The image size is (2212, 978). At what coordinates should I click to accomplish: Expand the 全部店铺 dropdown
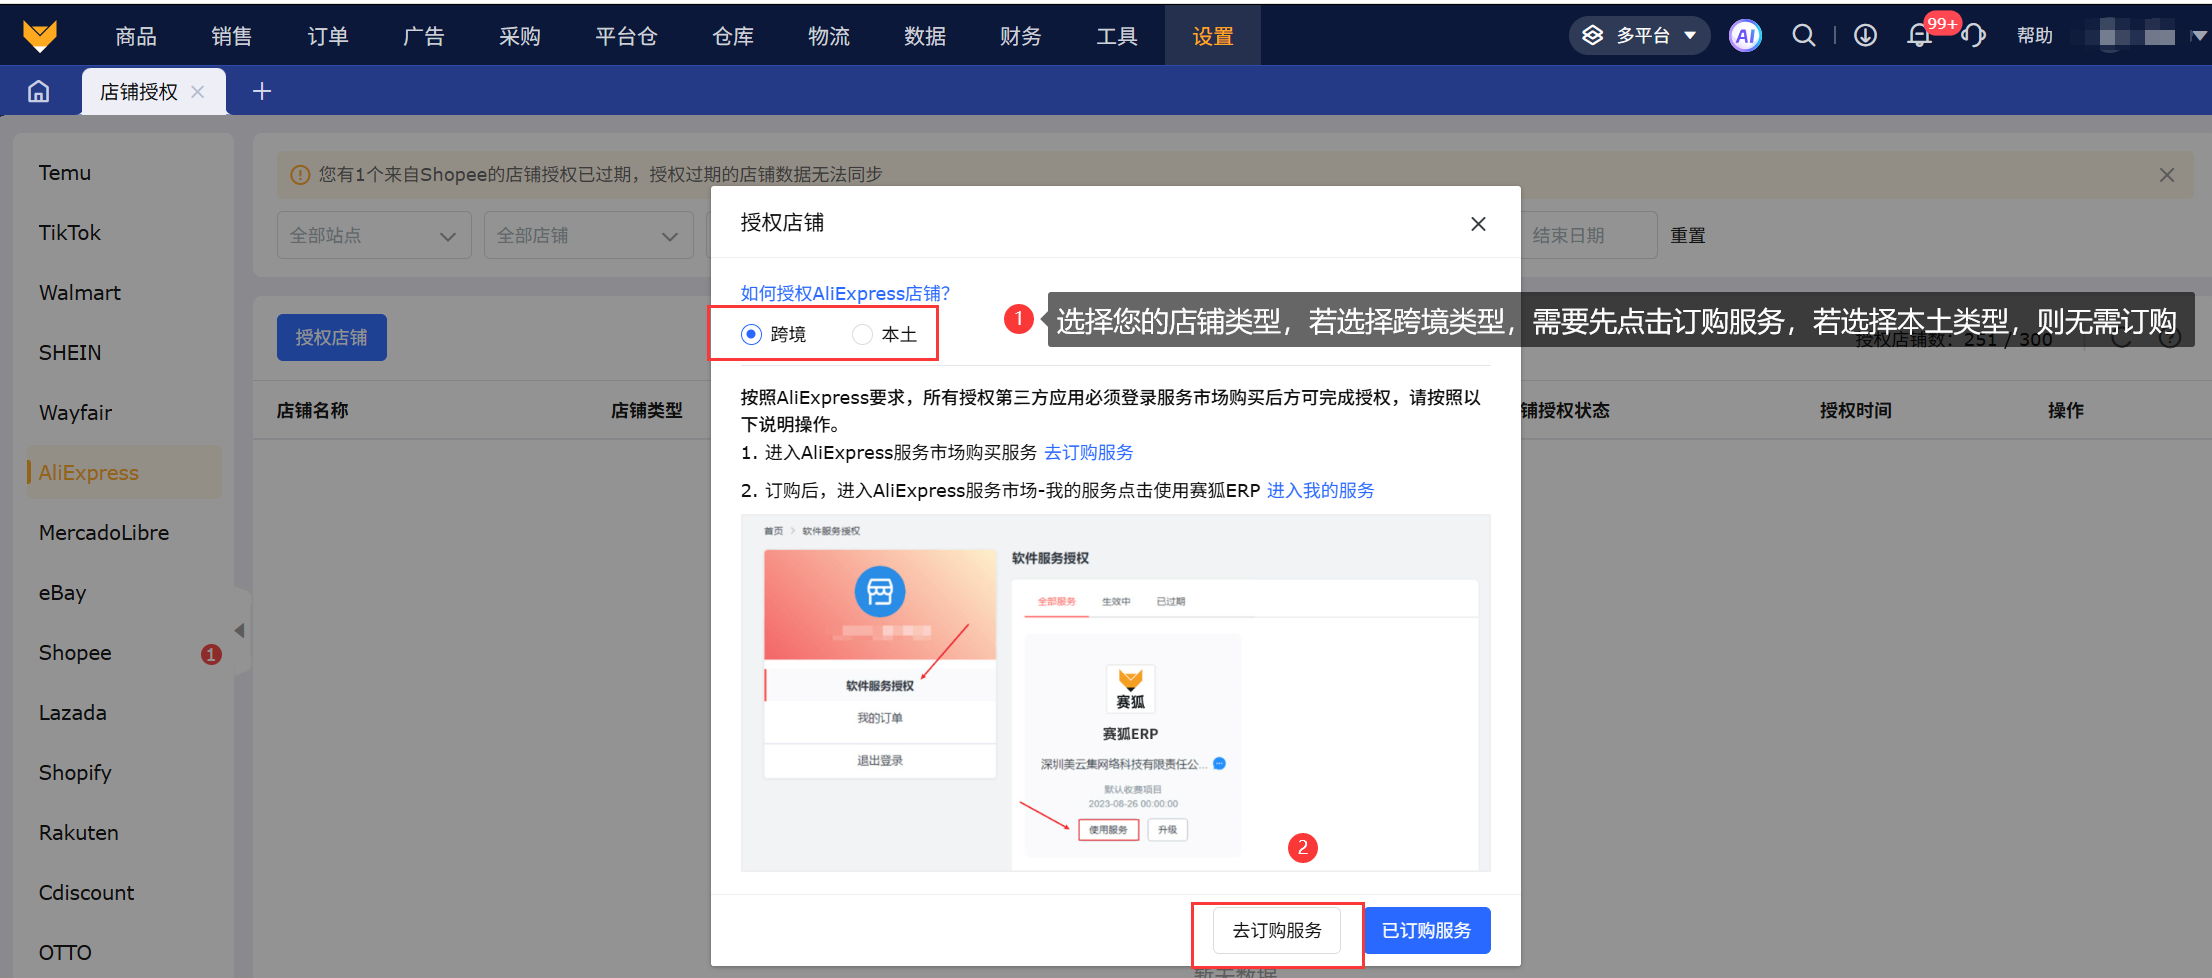[588, 236]
